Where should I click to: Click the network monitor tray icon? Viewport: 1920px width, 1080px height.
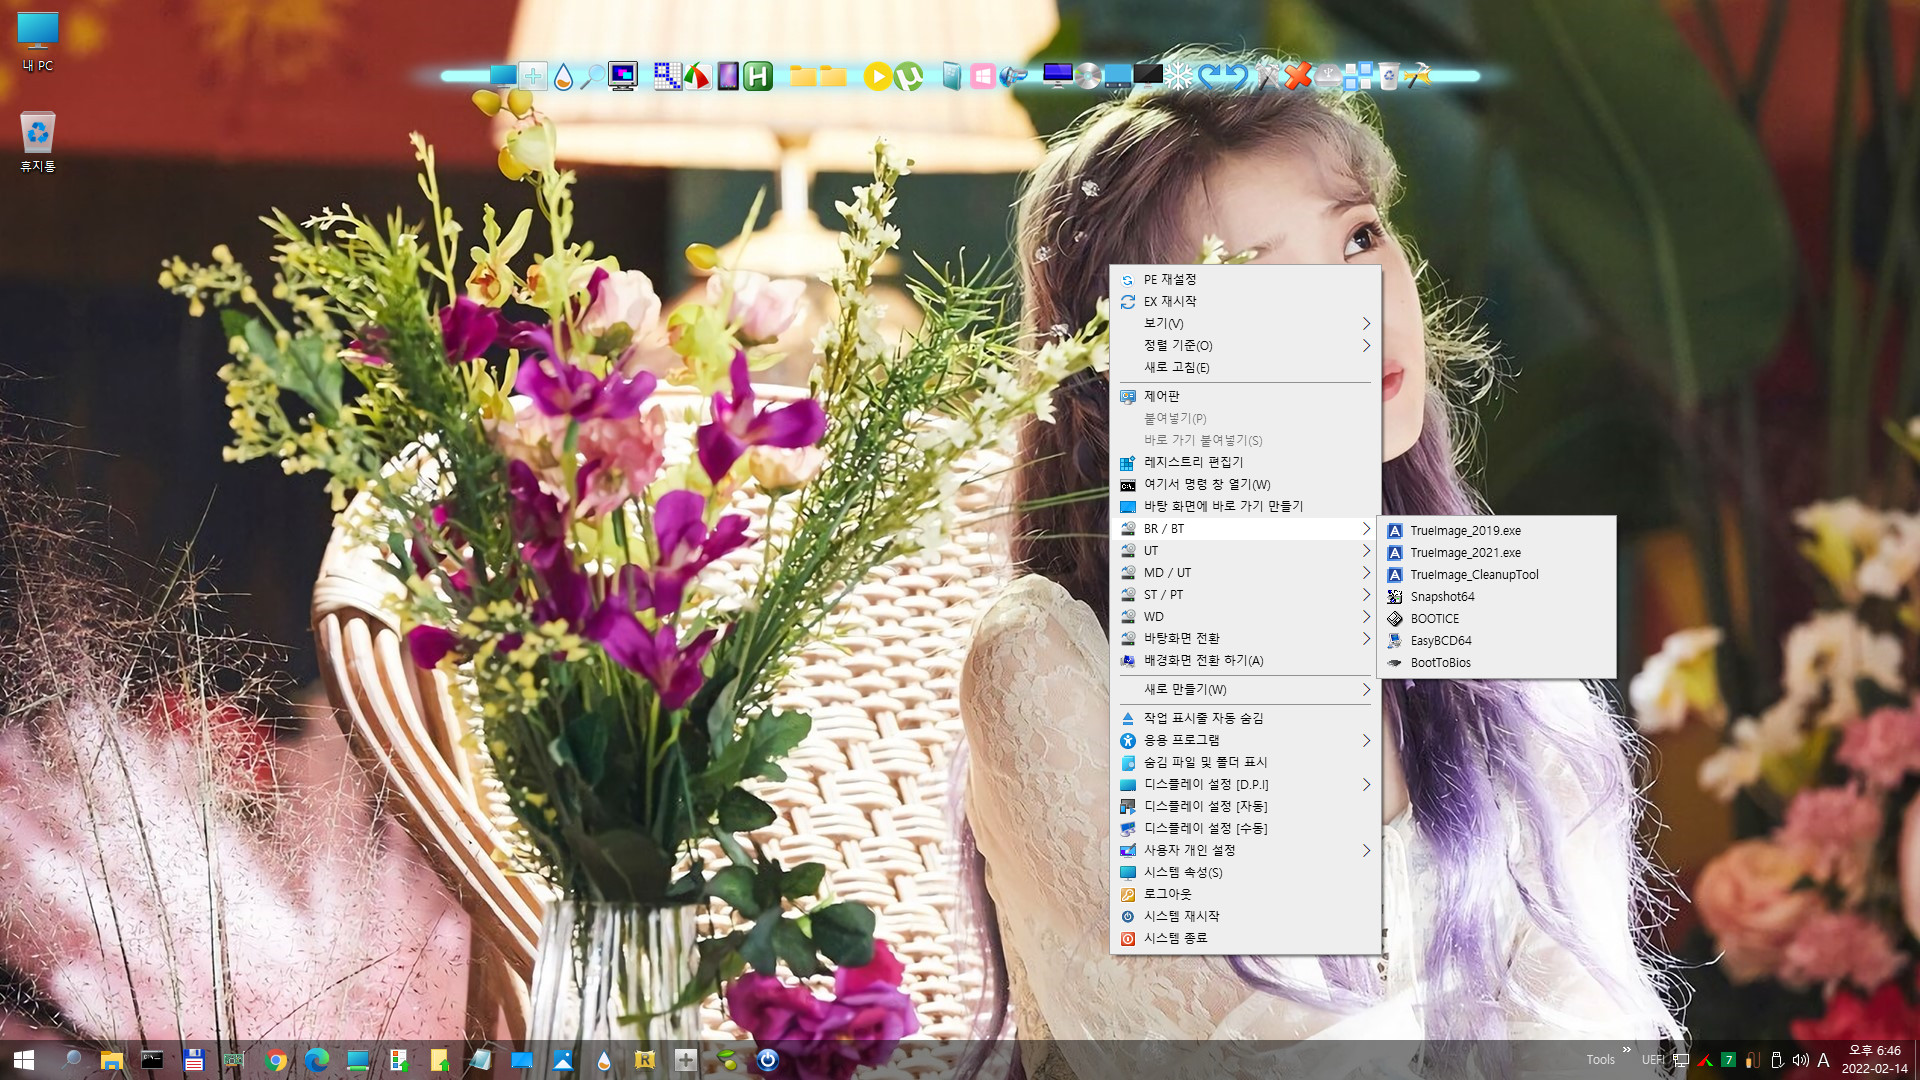[x=1681, y=1060]
